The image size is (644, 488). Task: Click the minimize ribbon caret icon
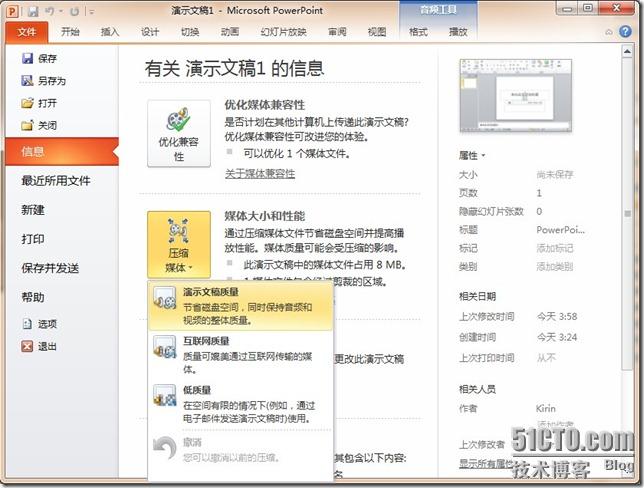[609, 32]
